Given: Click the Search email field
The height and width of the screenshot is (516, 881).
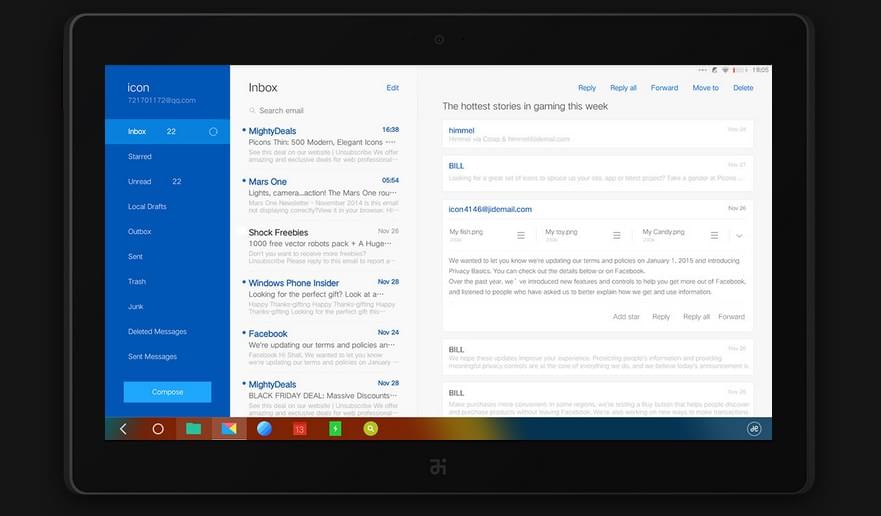Looking at the screenshot, I should coord(324,111).
